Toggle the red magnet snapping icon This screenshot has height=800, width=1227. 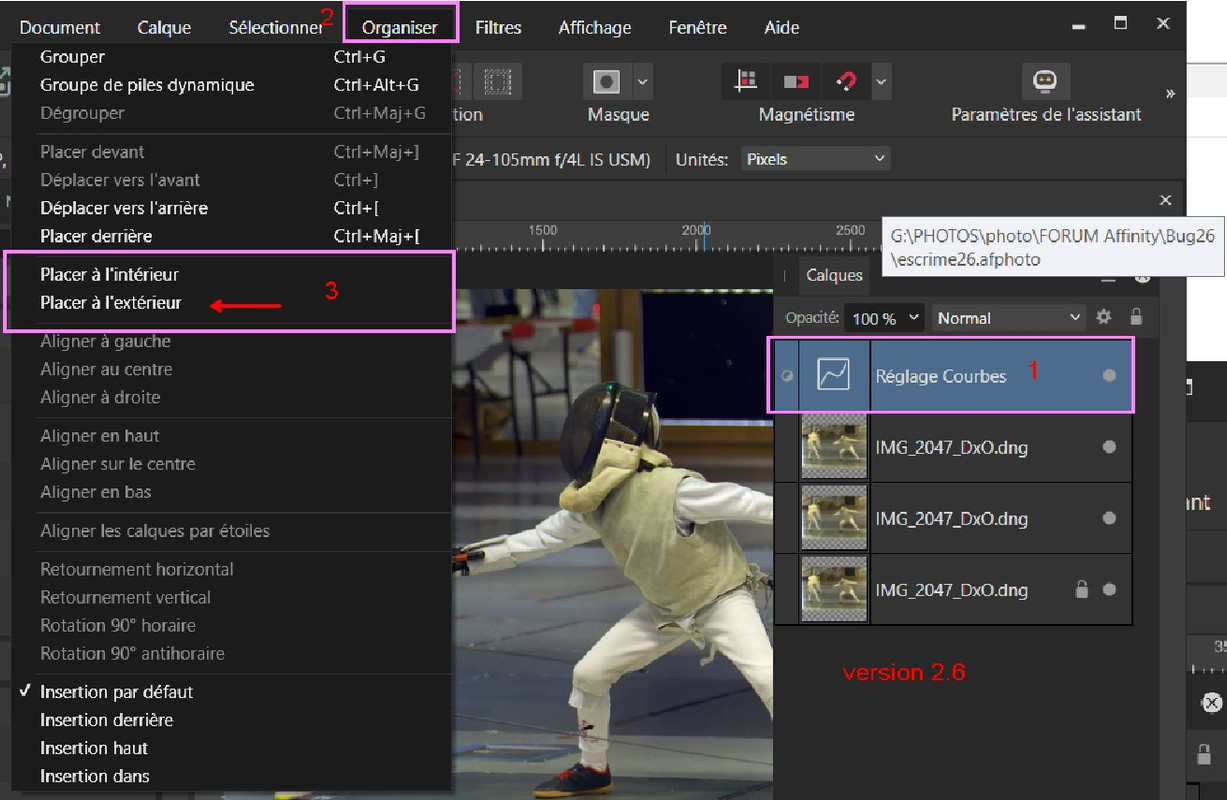(x=846, y=81)
